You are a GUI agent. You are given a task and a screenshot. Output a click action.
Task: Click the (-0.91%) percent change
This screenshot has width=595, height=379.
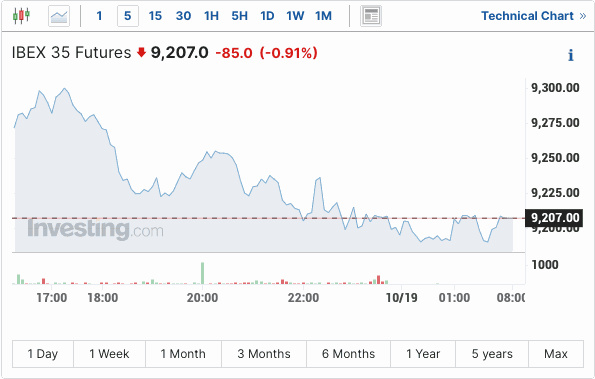pos(288,53)
